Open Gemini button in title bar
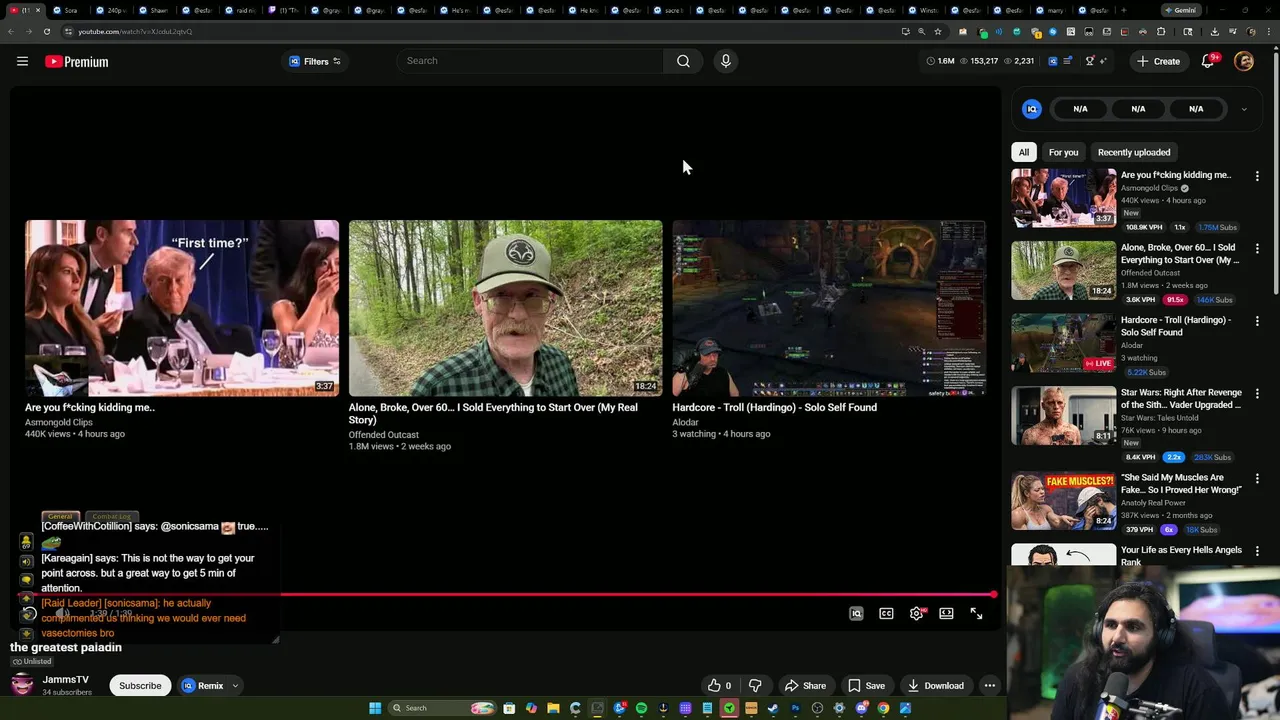Screen dimensions: 1280x720 [1182, 10]
